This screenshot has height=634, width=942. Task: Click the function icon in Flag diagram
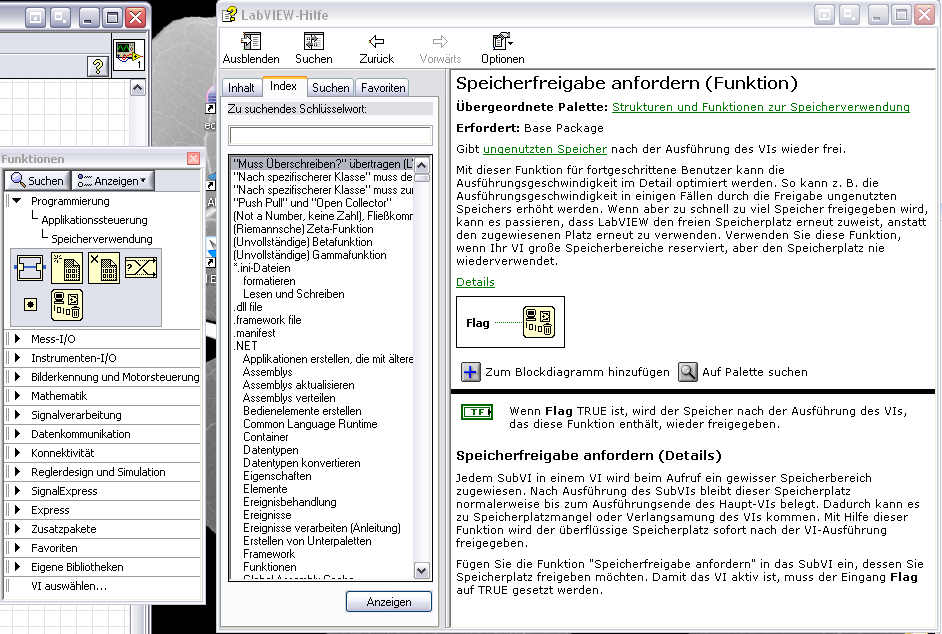pos(539,322)
